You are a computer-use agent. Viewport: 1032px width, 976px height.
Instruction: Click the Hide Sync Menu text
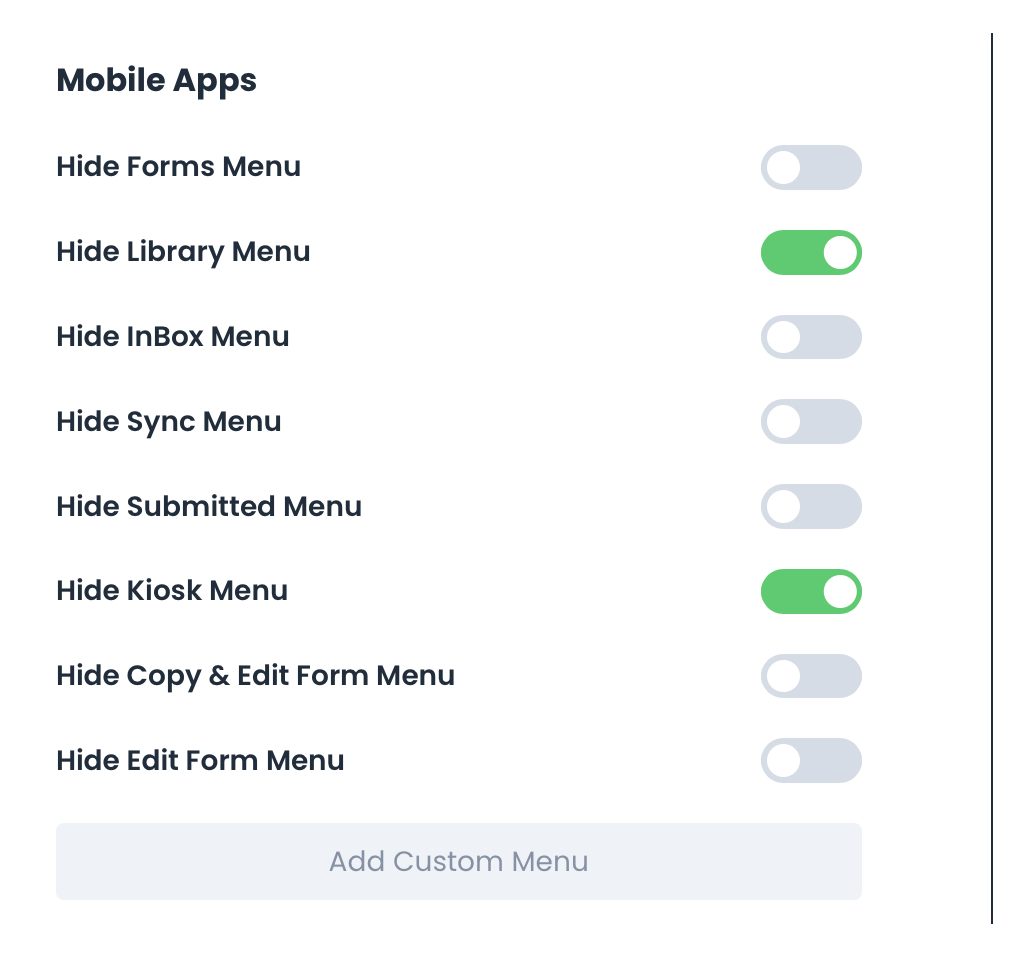[x=169, y=421]
